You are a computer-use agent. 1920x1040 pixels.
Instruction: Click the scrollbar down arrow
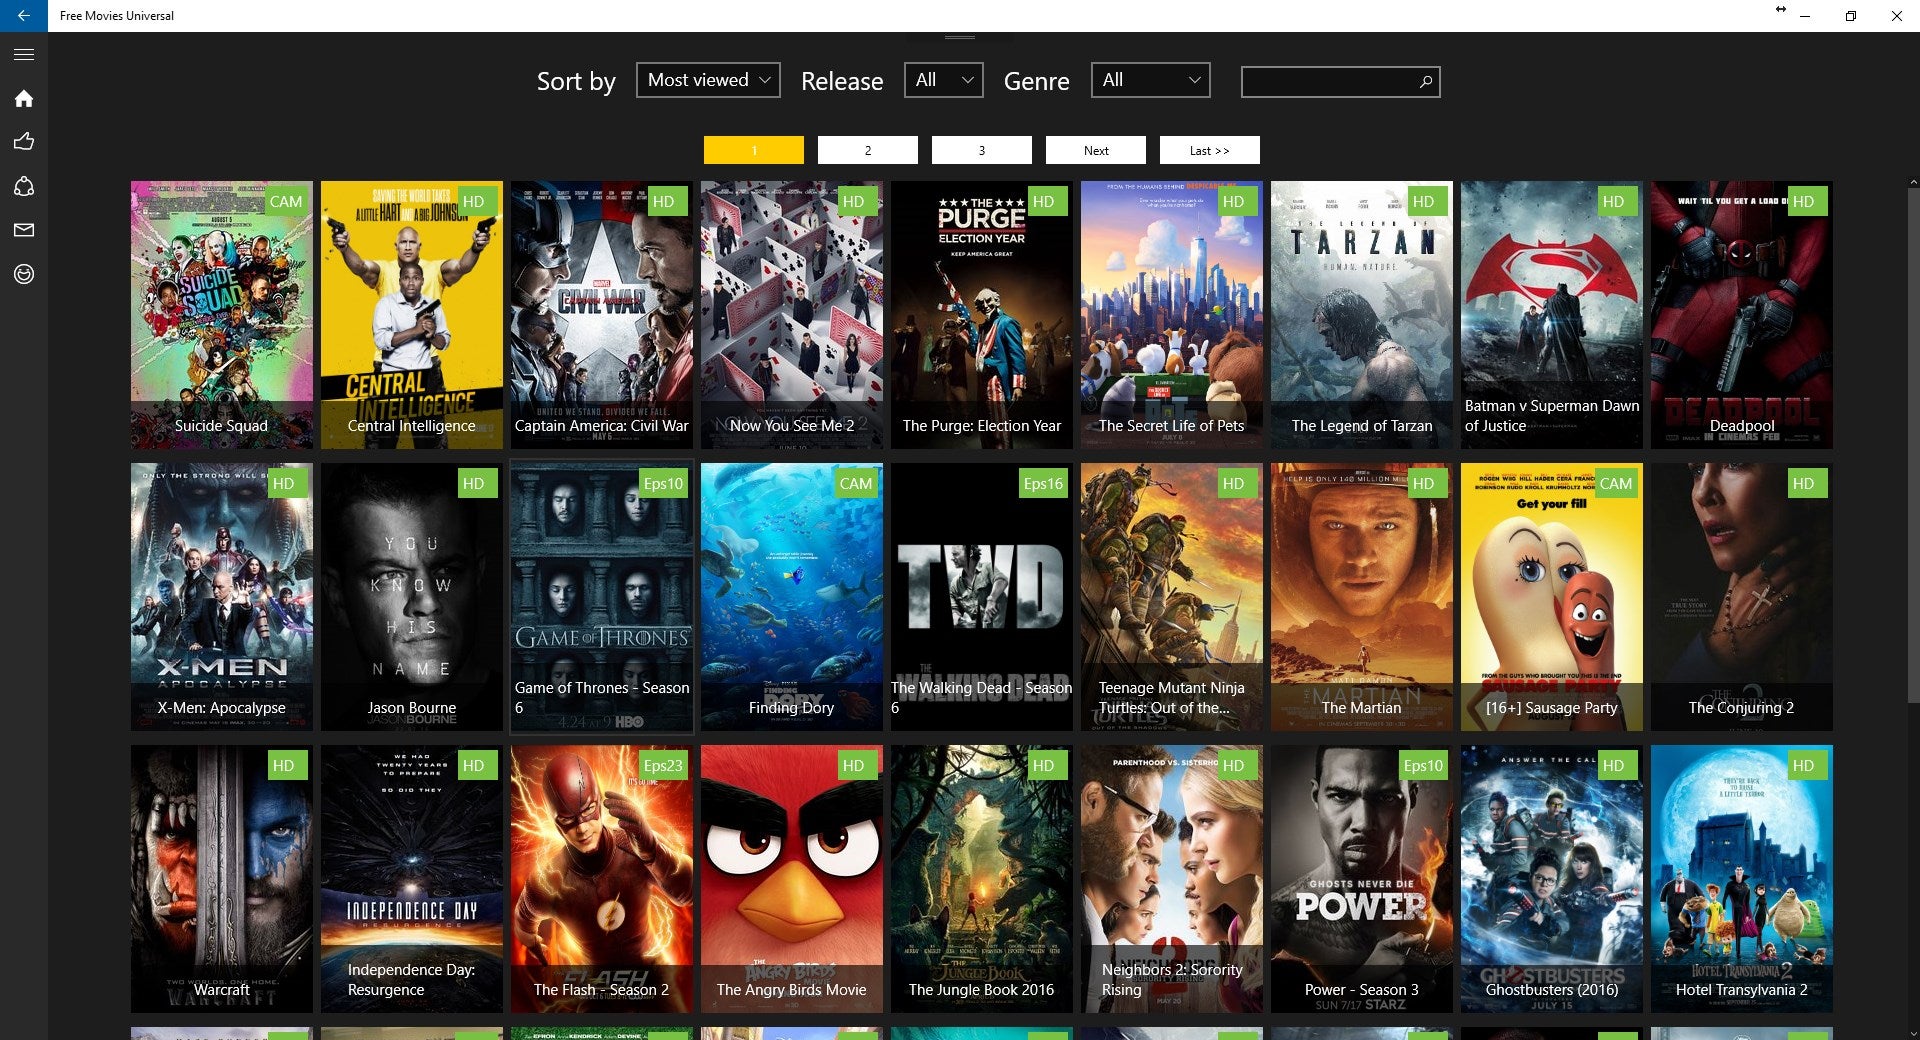click(1914, 1034)
